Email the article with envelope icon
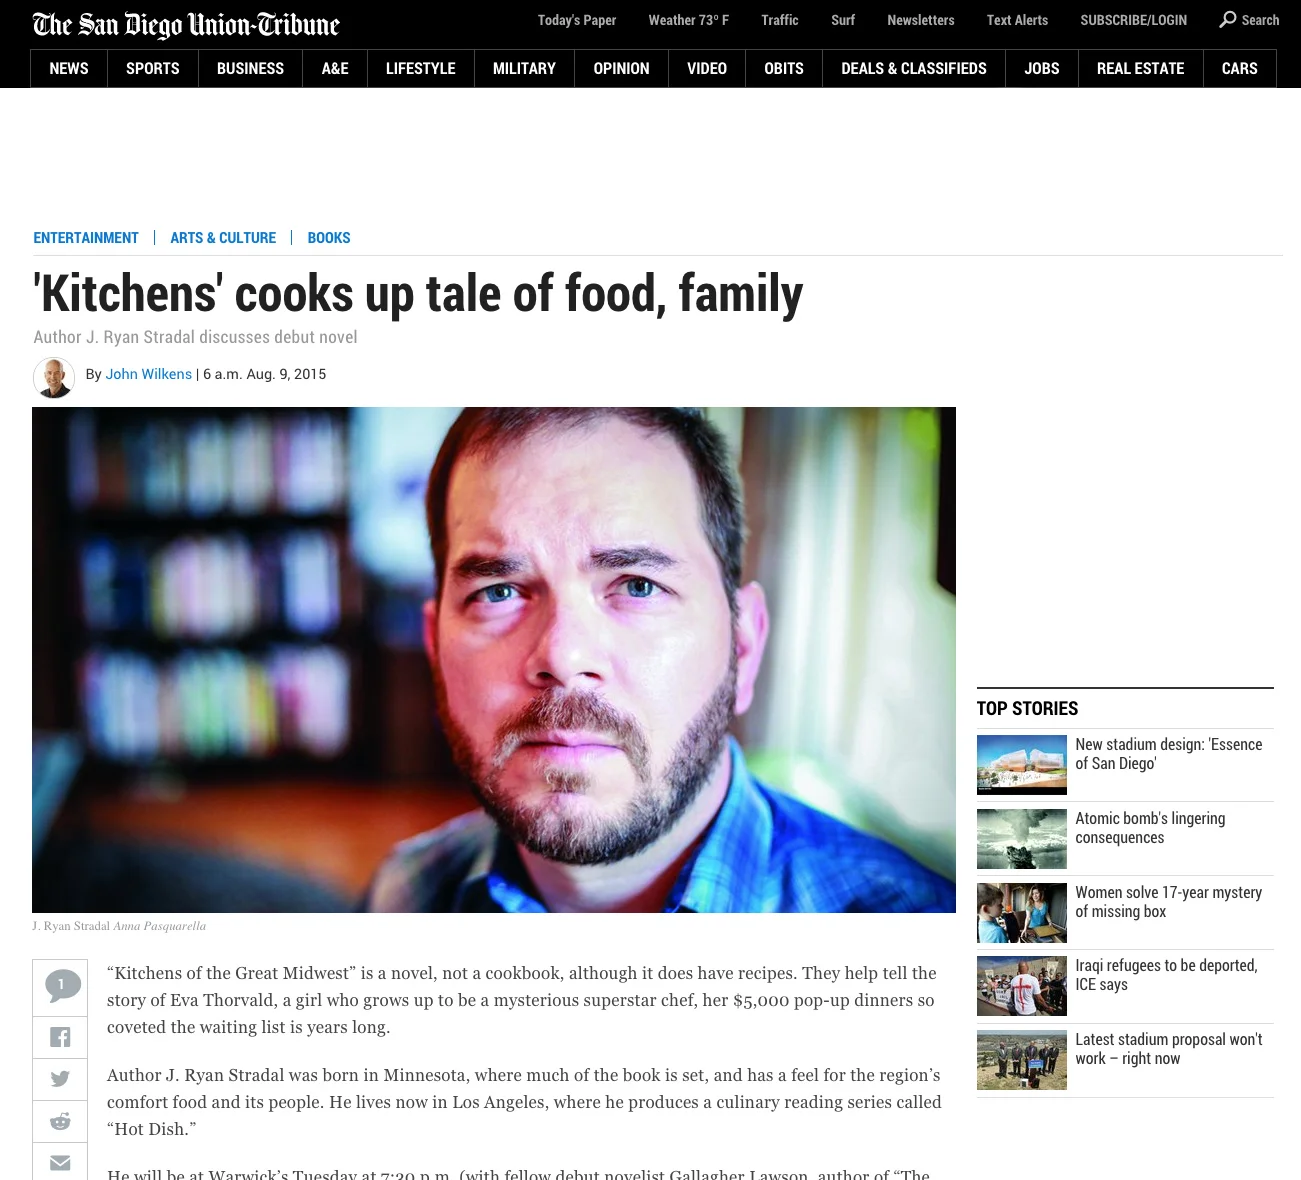 click(60, 1162)
